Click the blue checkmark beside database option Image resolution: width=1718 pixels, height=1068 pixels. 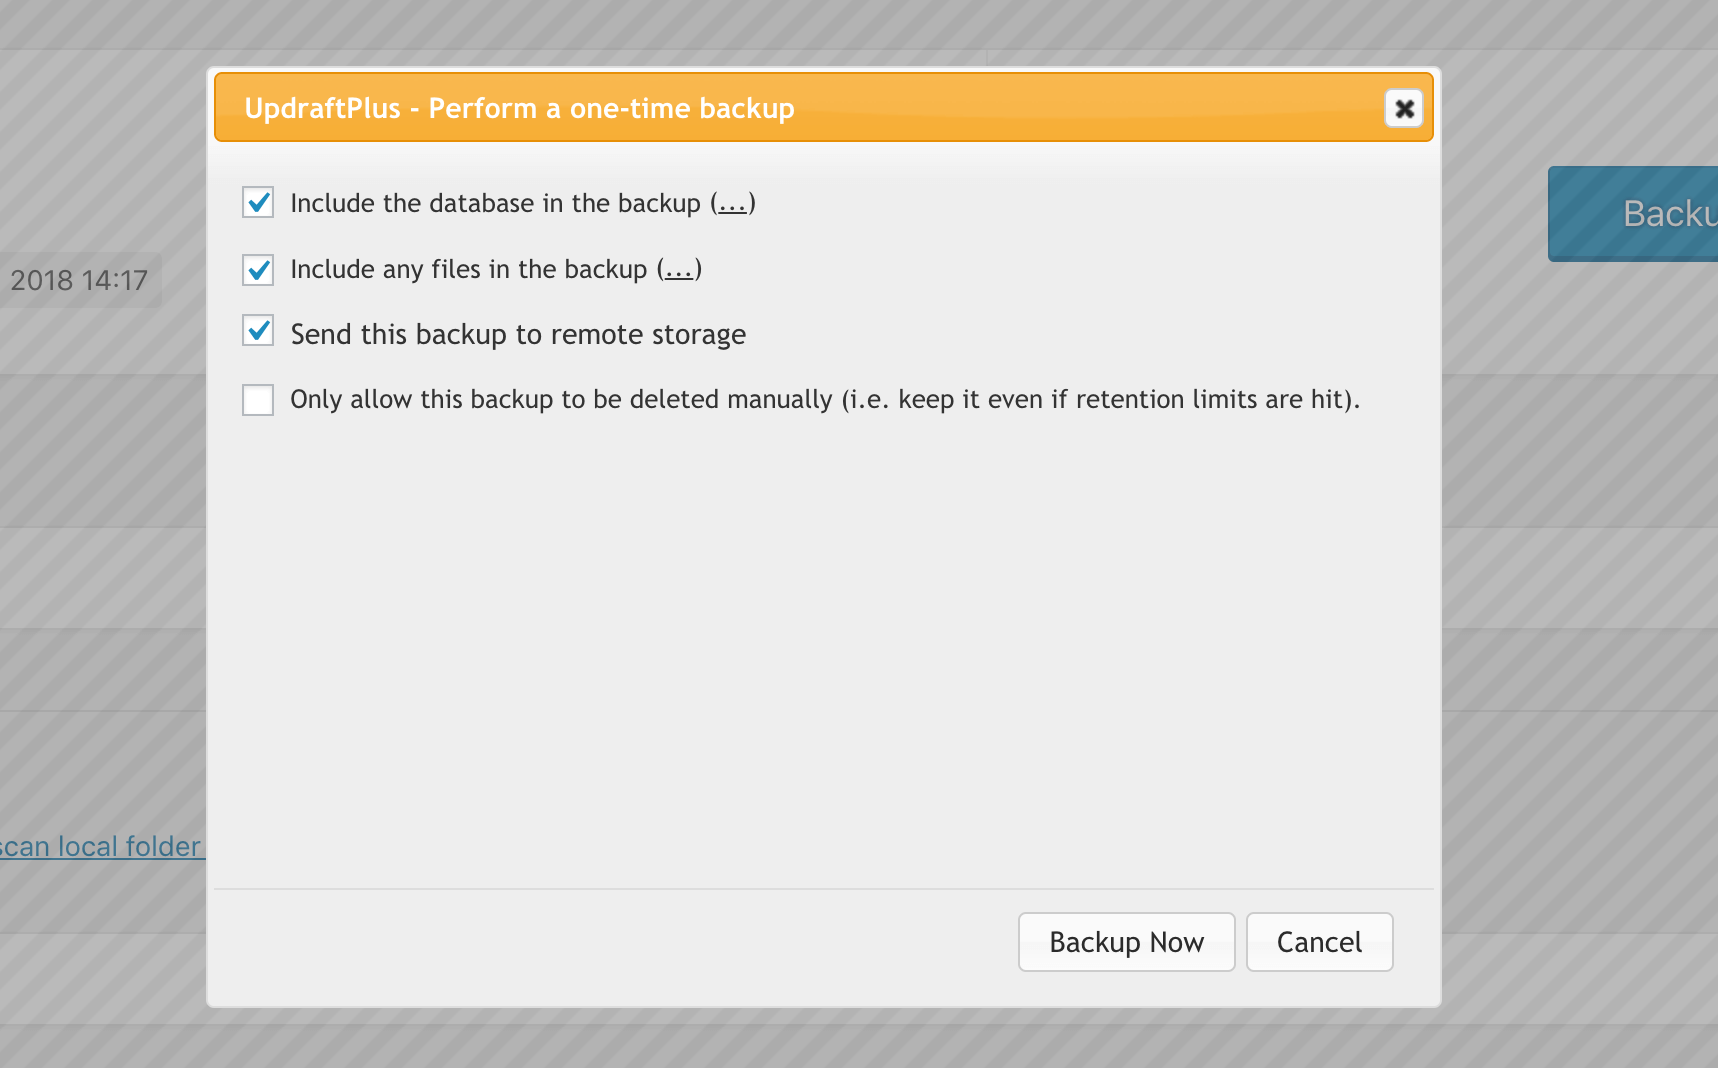click(259, 202)
